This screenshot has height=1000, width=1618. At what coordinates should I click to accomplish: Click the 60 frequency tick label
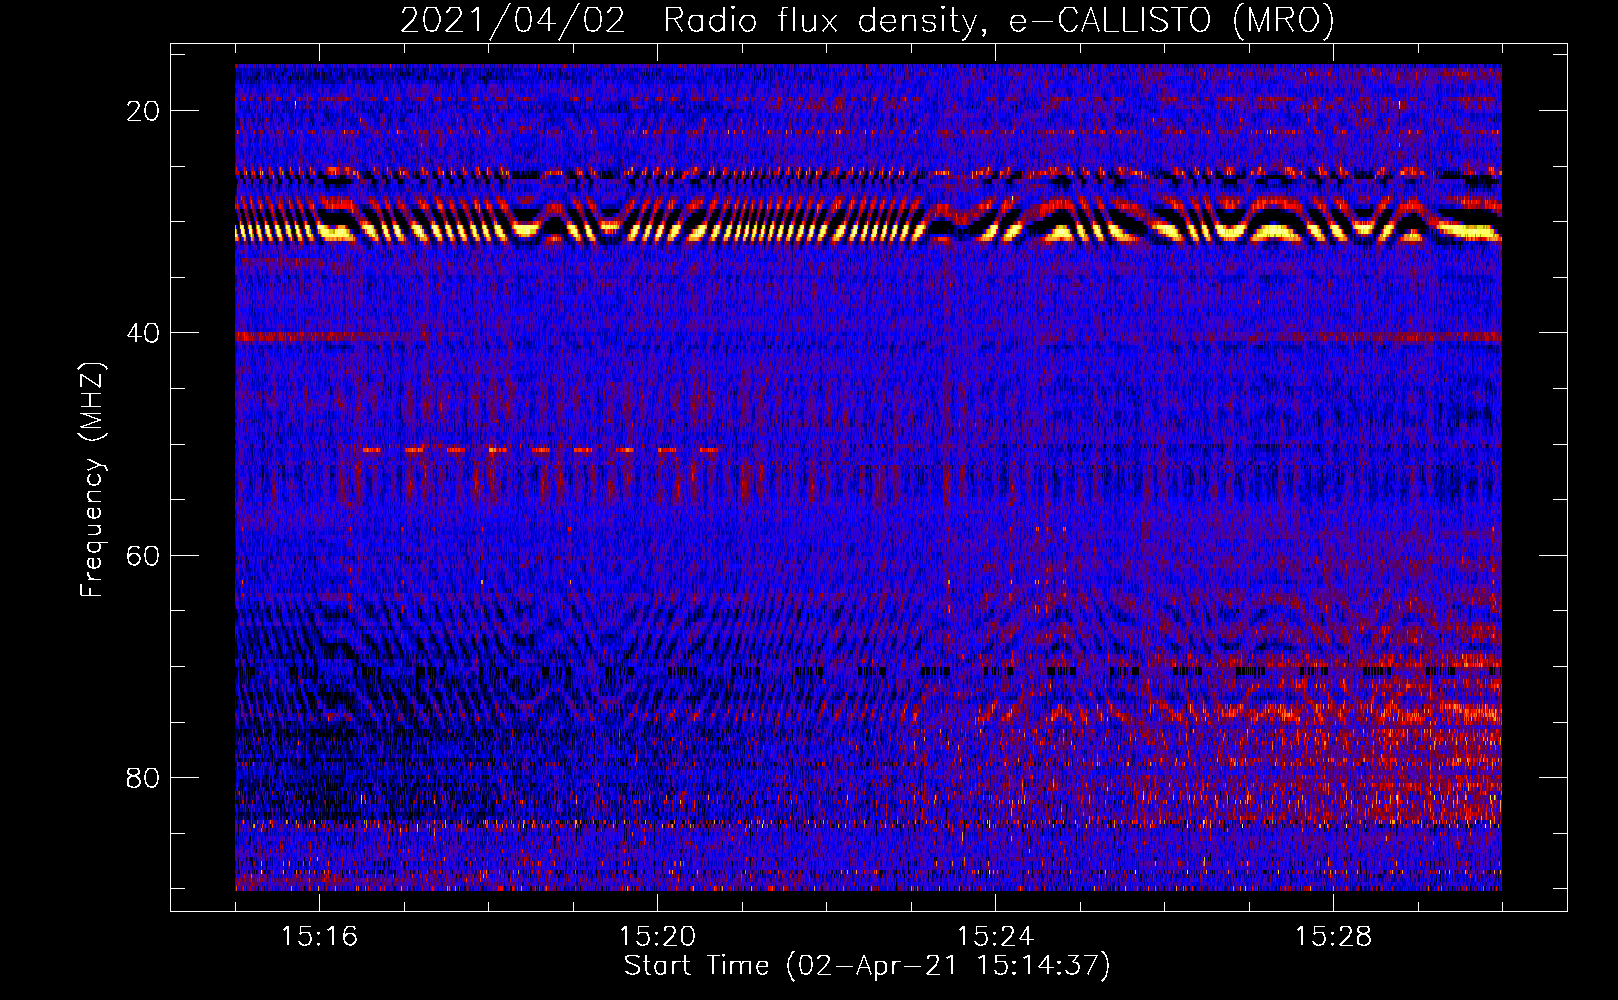[143, 555]
